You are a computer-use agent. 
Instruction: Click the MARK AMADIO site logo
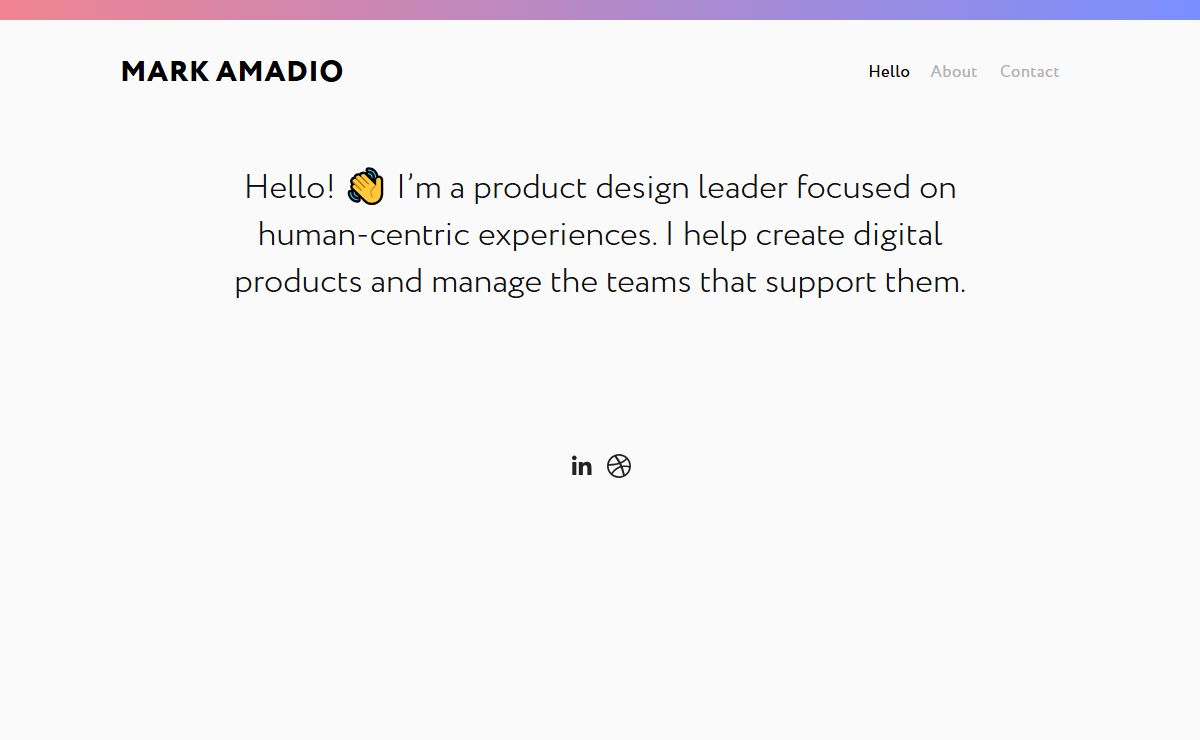point(232,72)
